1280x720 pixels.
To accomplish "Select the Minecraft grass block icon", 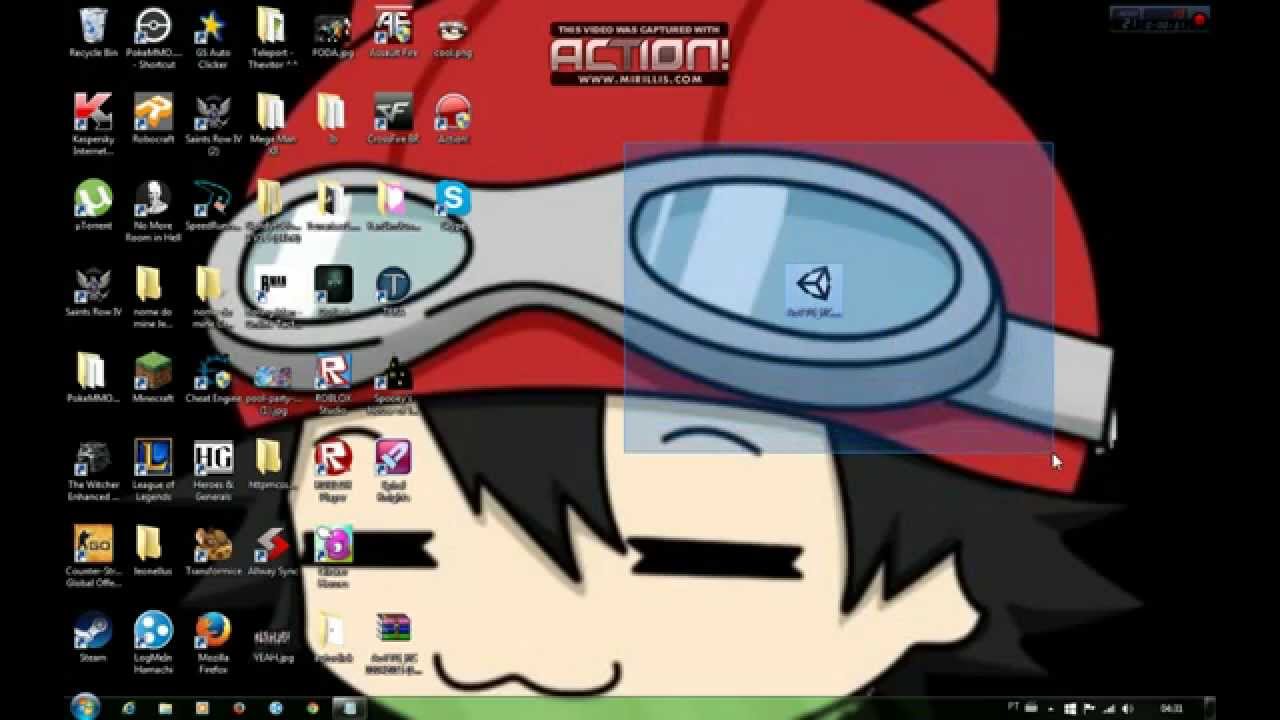I will [153, 378].
